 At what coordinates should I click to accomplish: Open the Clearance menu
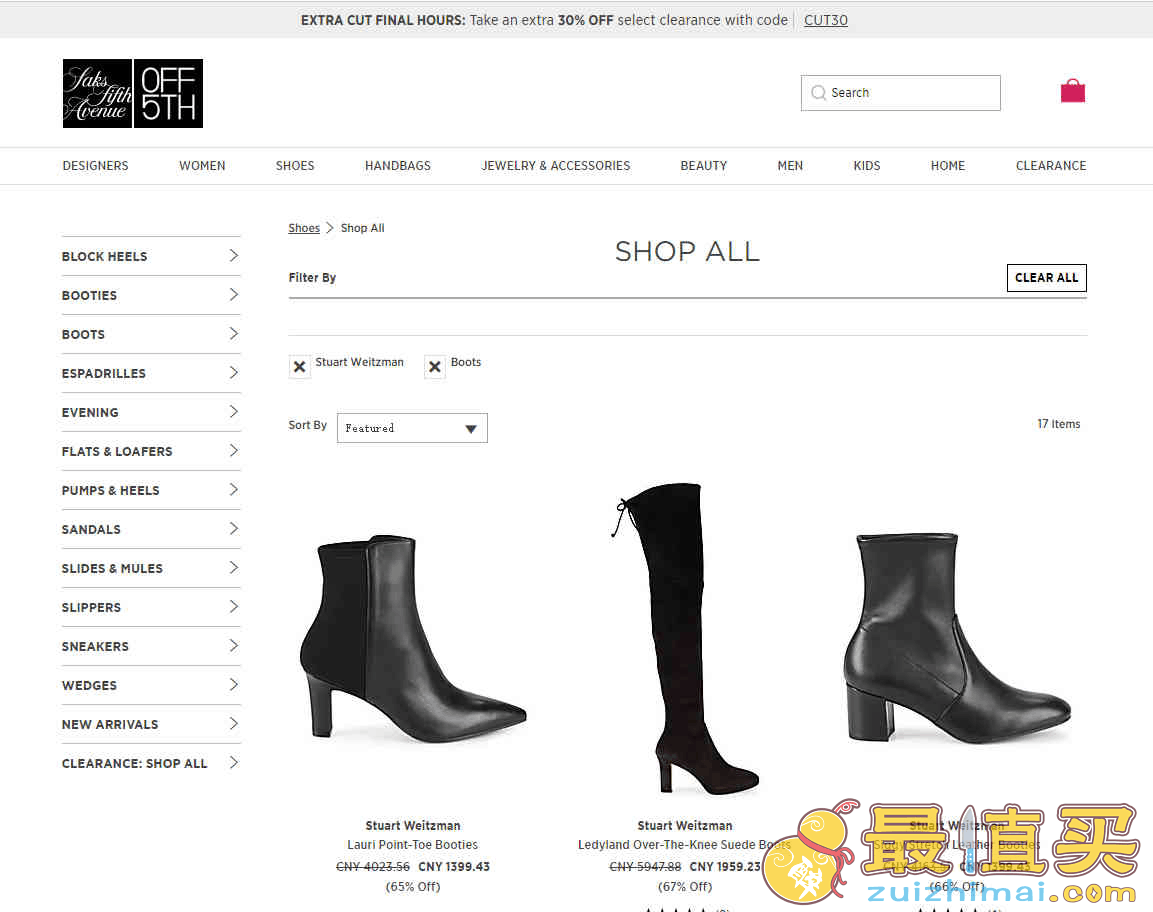pyautogui.click(x=1051, y=165)
